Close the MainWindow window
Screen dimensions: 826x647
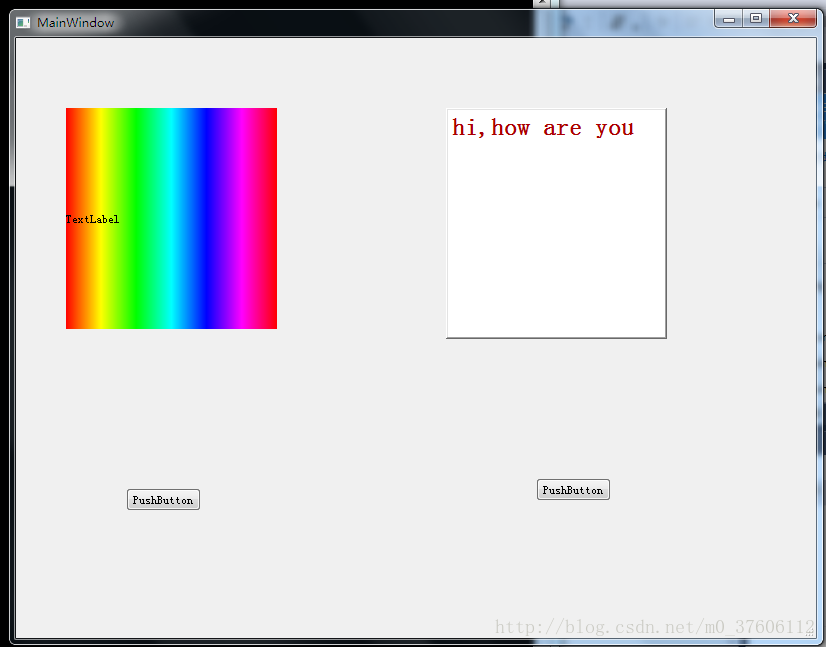(793, 19)
